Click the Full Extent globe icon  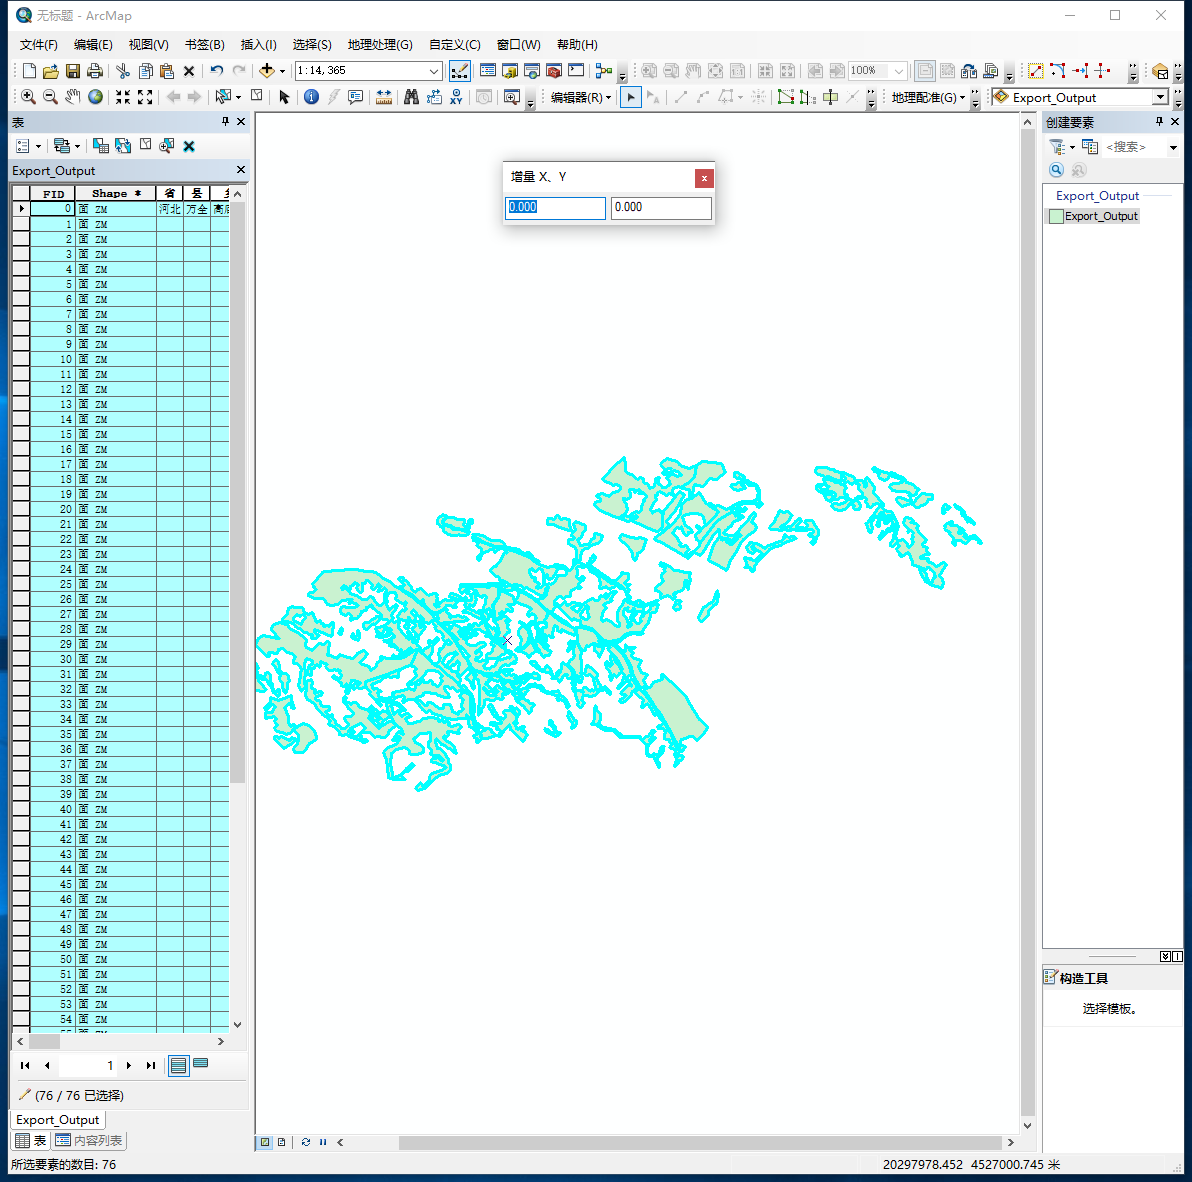tap(95, 96)
